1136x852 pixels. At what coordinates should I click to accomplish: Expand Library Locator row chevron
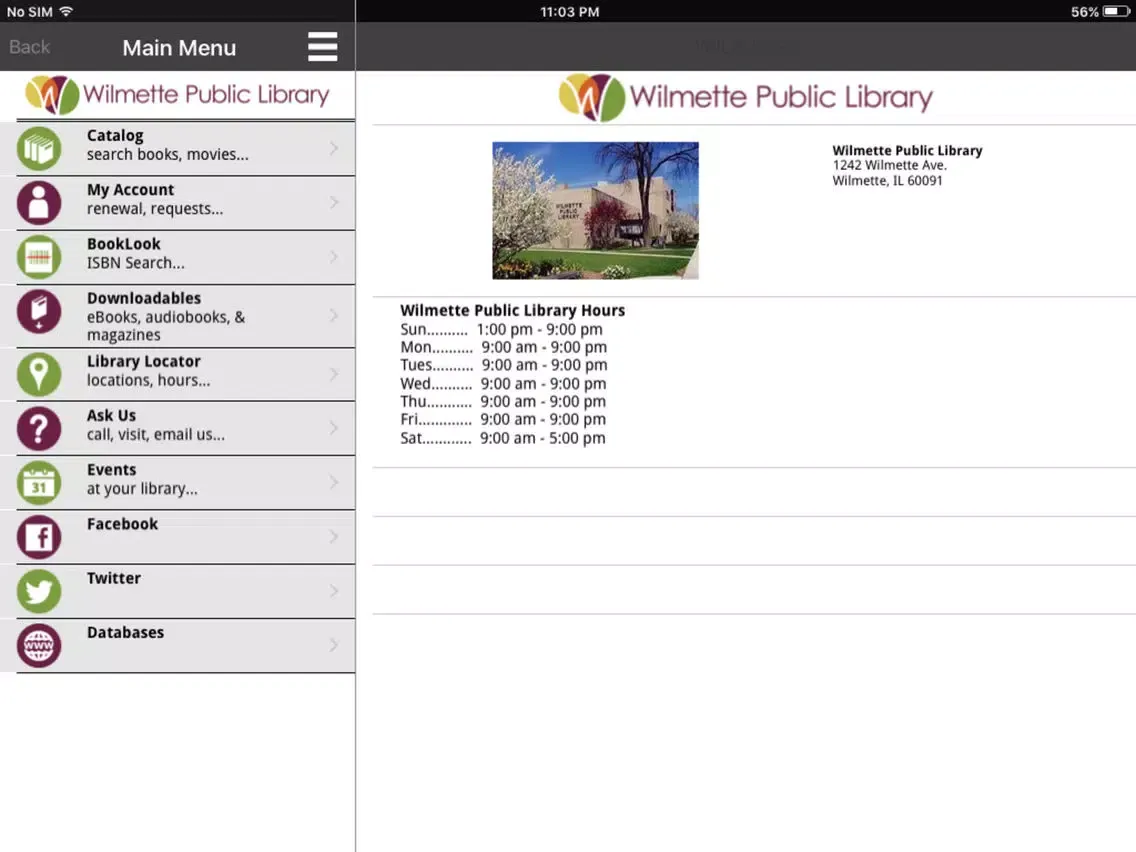click(333, 374)
